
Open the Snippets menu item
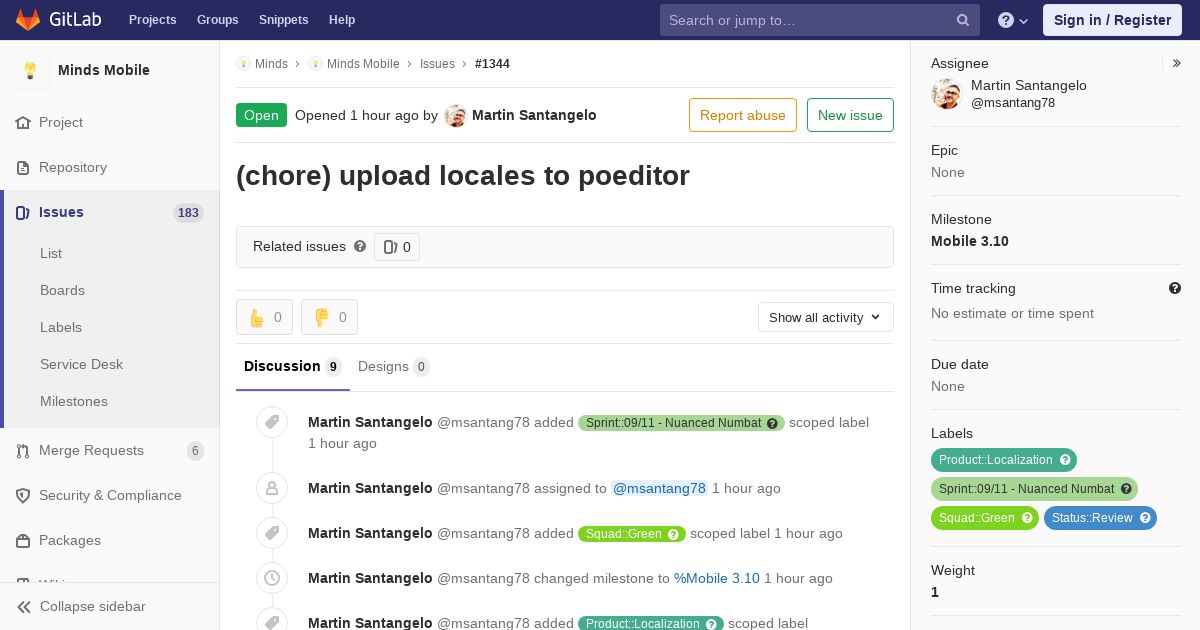tap(283, 20)
